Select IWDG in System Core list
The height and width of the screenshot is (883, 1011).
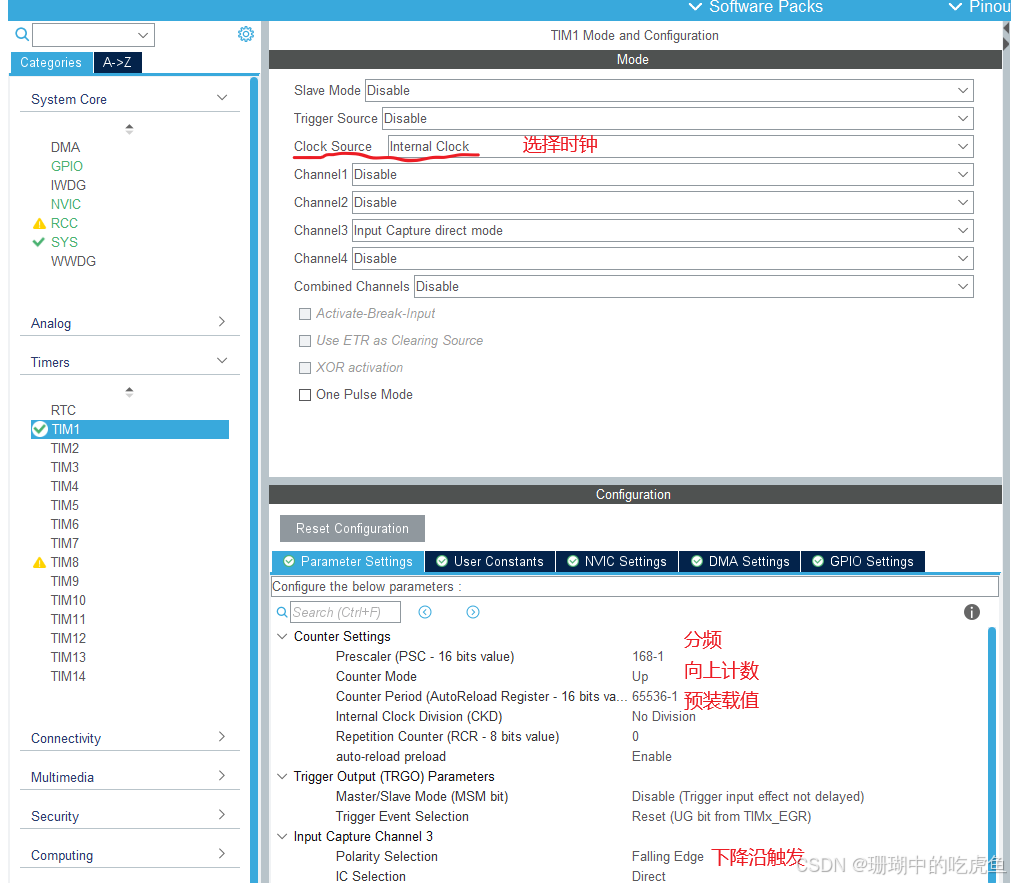click(68, 185)
